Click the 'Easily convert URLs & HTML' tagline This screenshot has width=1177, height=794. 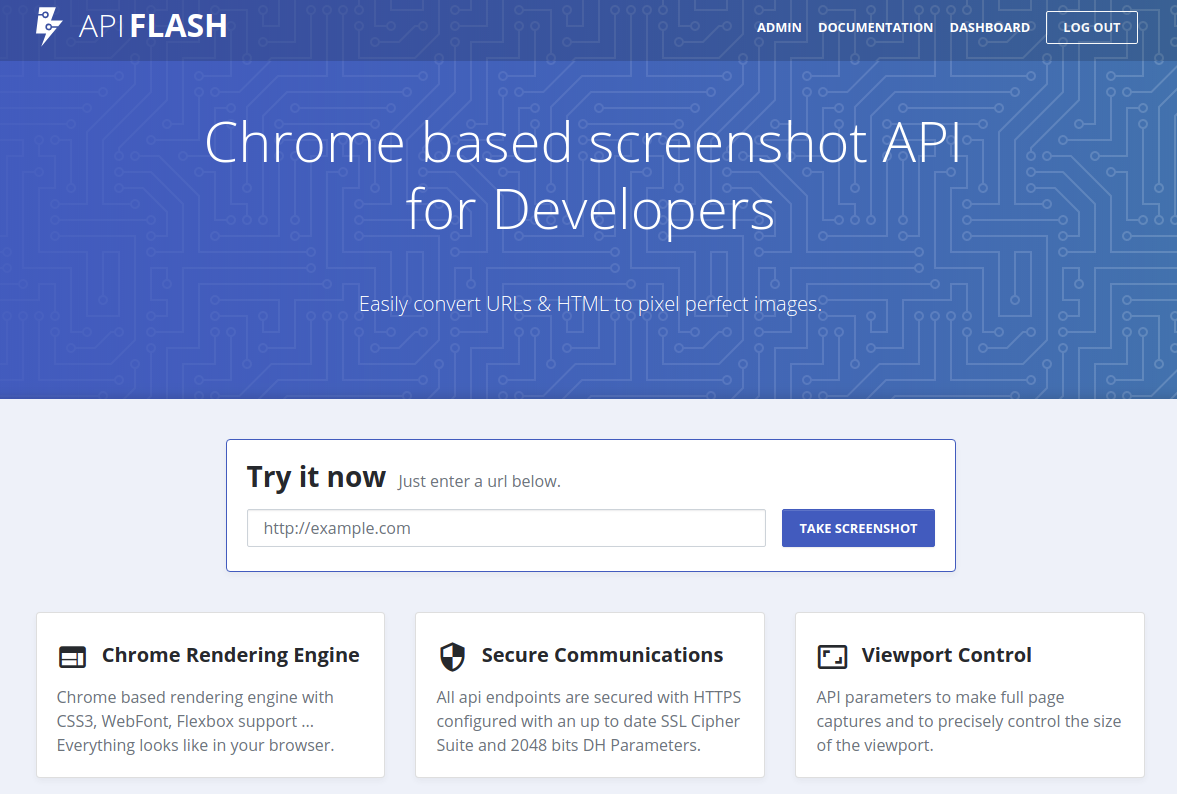[590, 304]
